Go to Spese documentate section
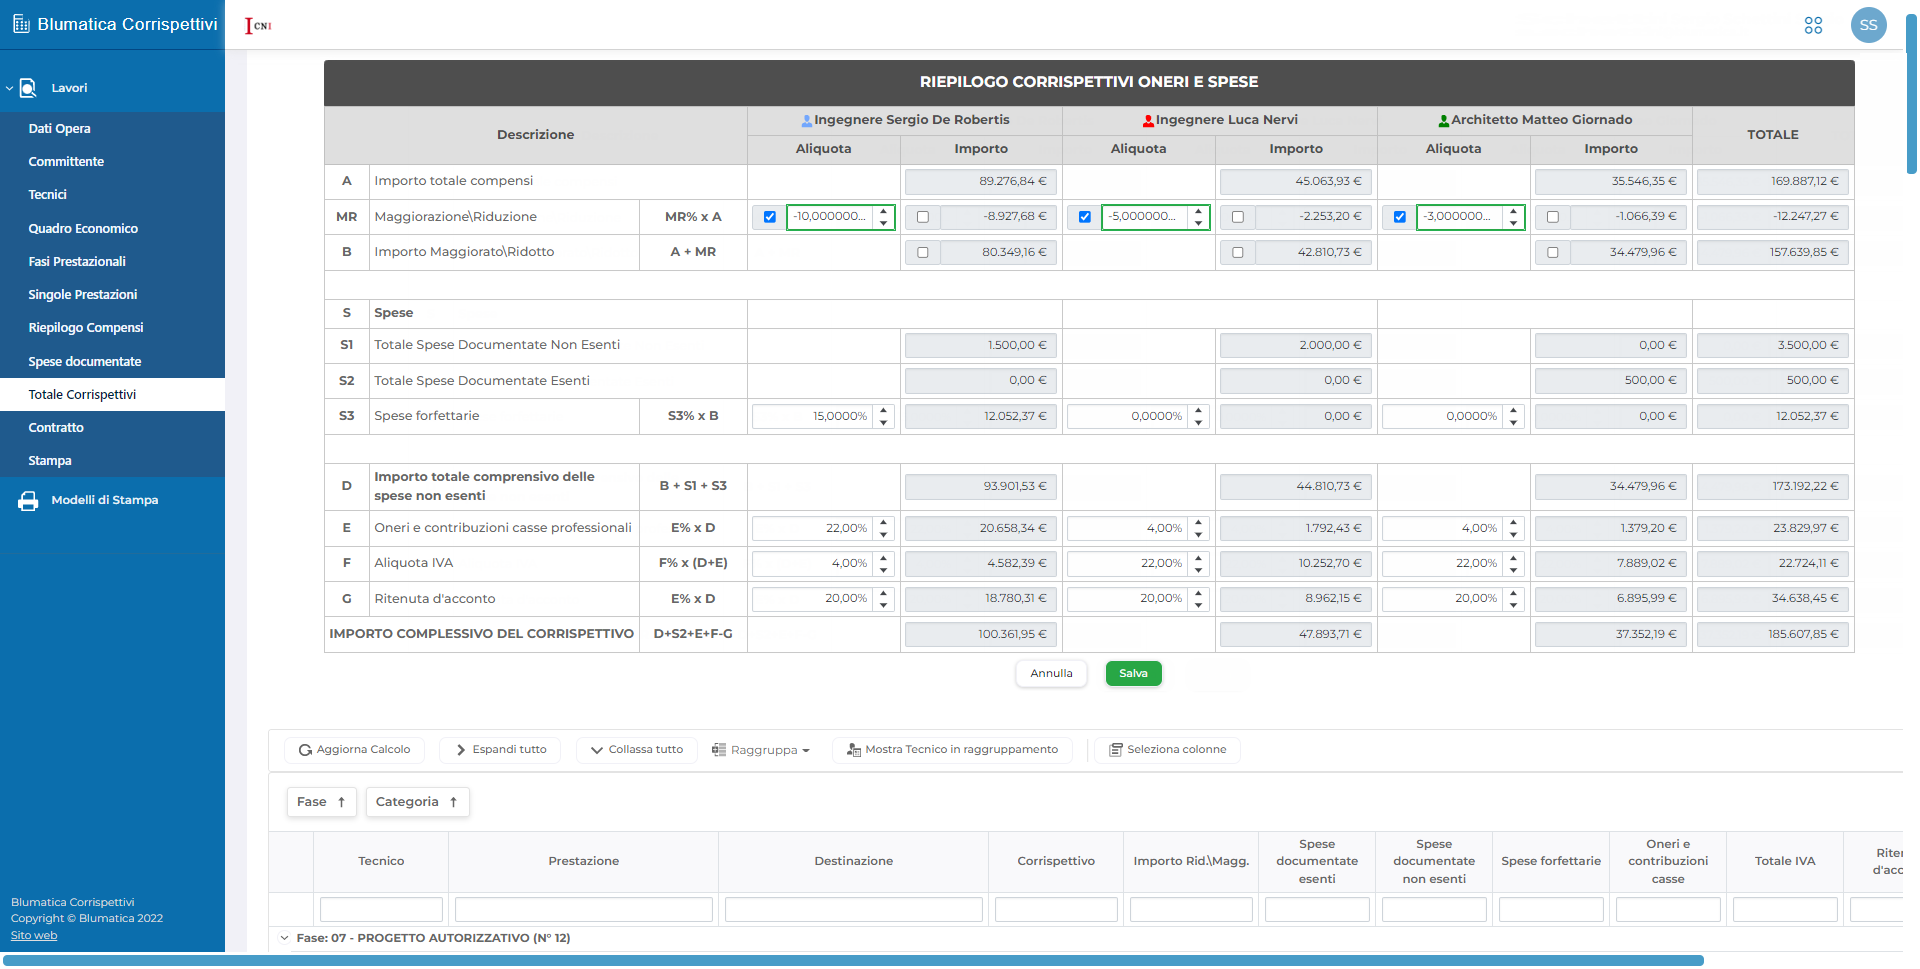Screen dimensions: 1920x969 tap(85, 362)
